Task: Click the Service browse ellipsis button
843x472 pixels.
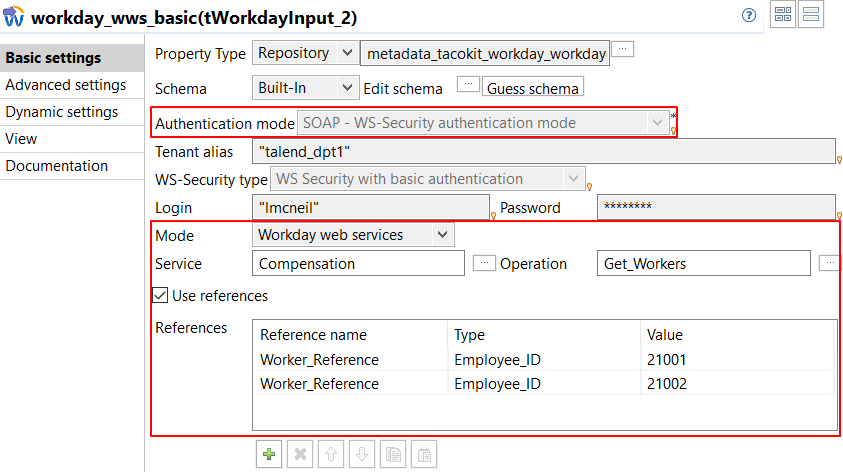Action: click(483, 263)
